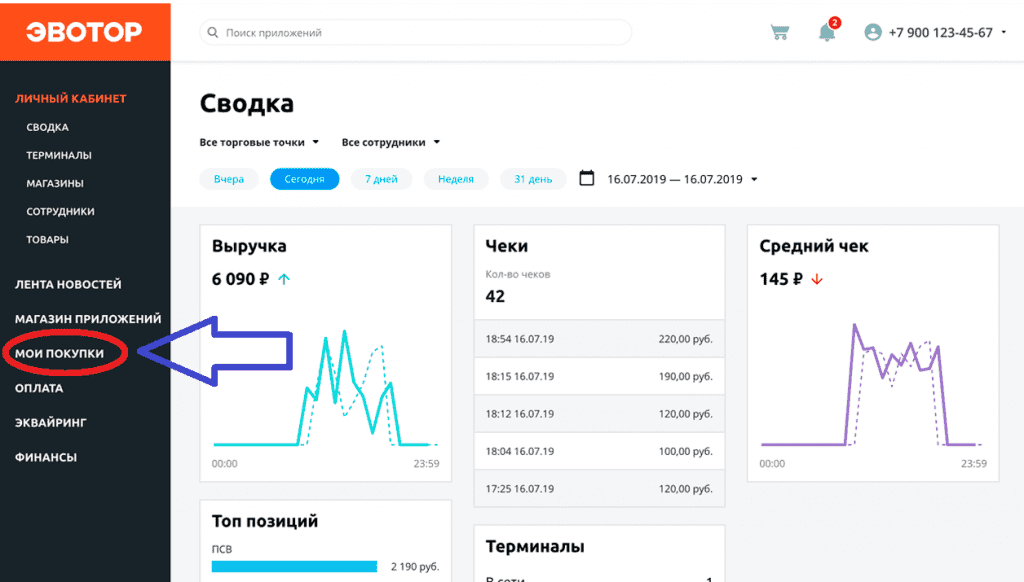Go to 'Сводка' in sidebar
Viewport: 1024px width, 582px height.
tap(47, 127)
